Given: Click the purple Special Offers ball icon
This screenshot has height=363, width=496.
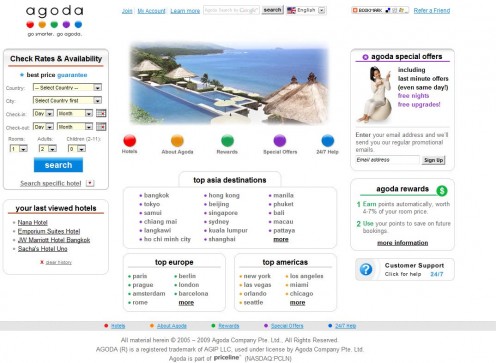Looking at the screenshot, I should [x=280, y=141].
